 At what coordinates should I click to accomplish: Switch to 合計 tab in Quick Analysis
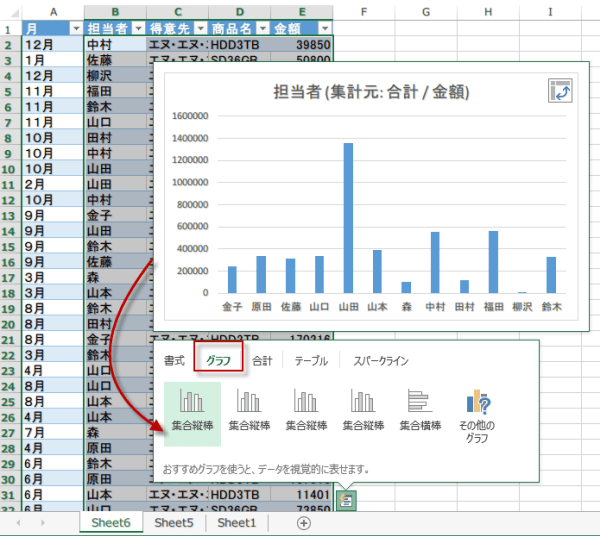click(x=262, y=360)
